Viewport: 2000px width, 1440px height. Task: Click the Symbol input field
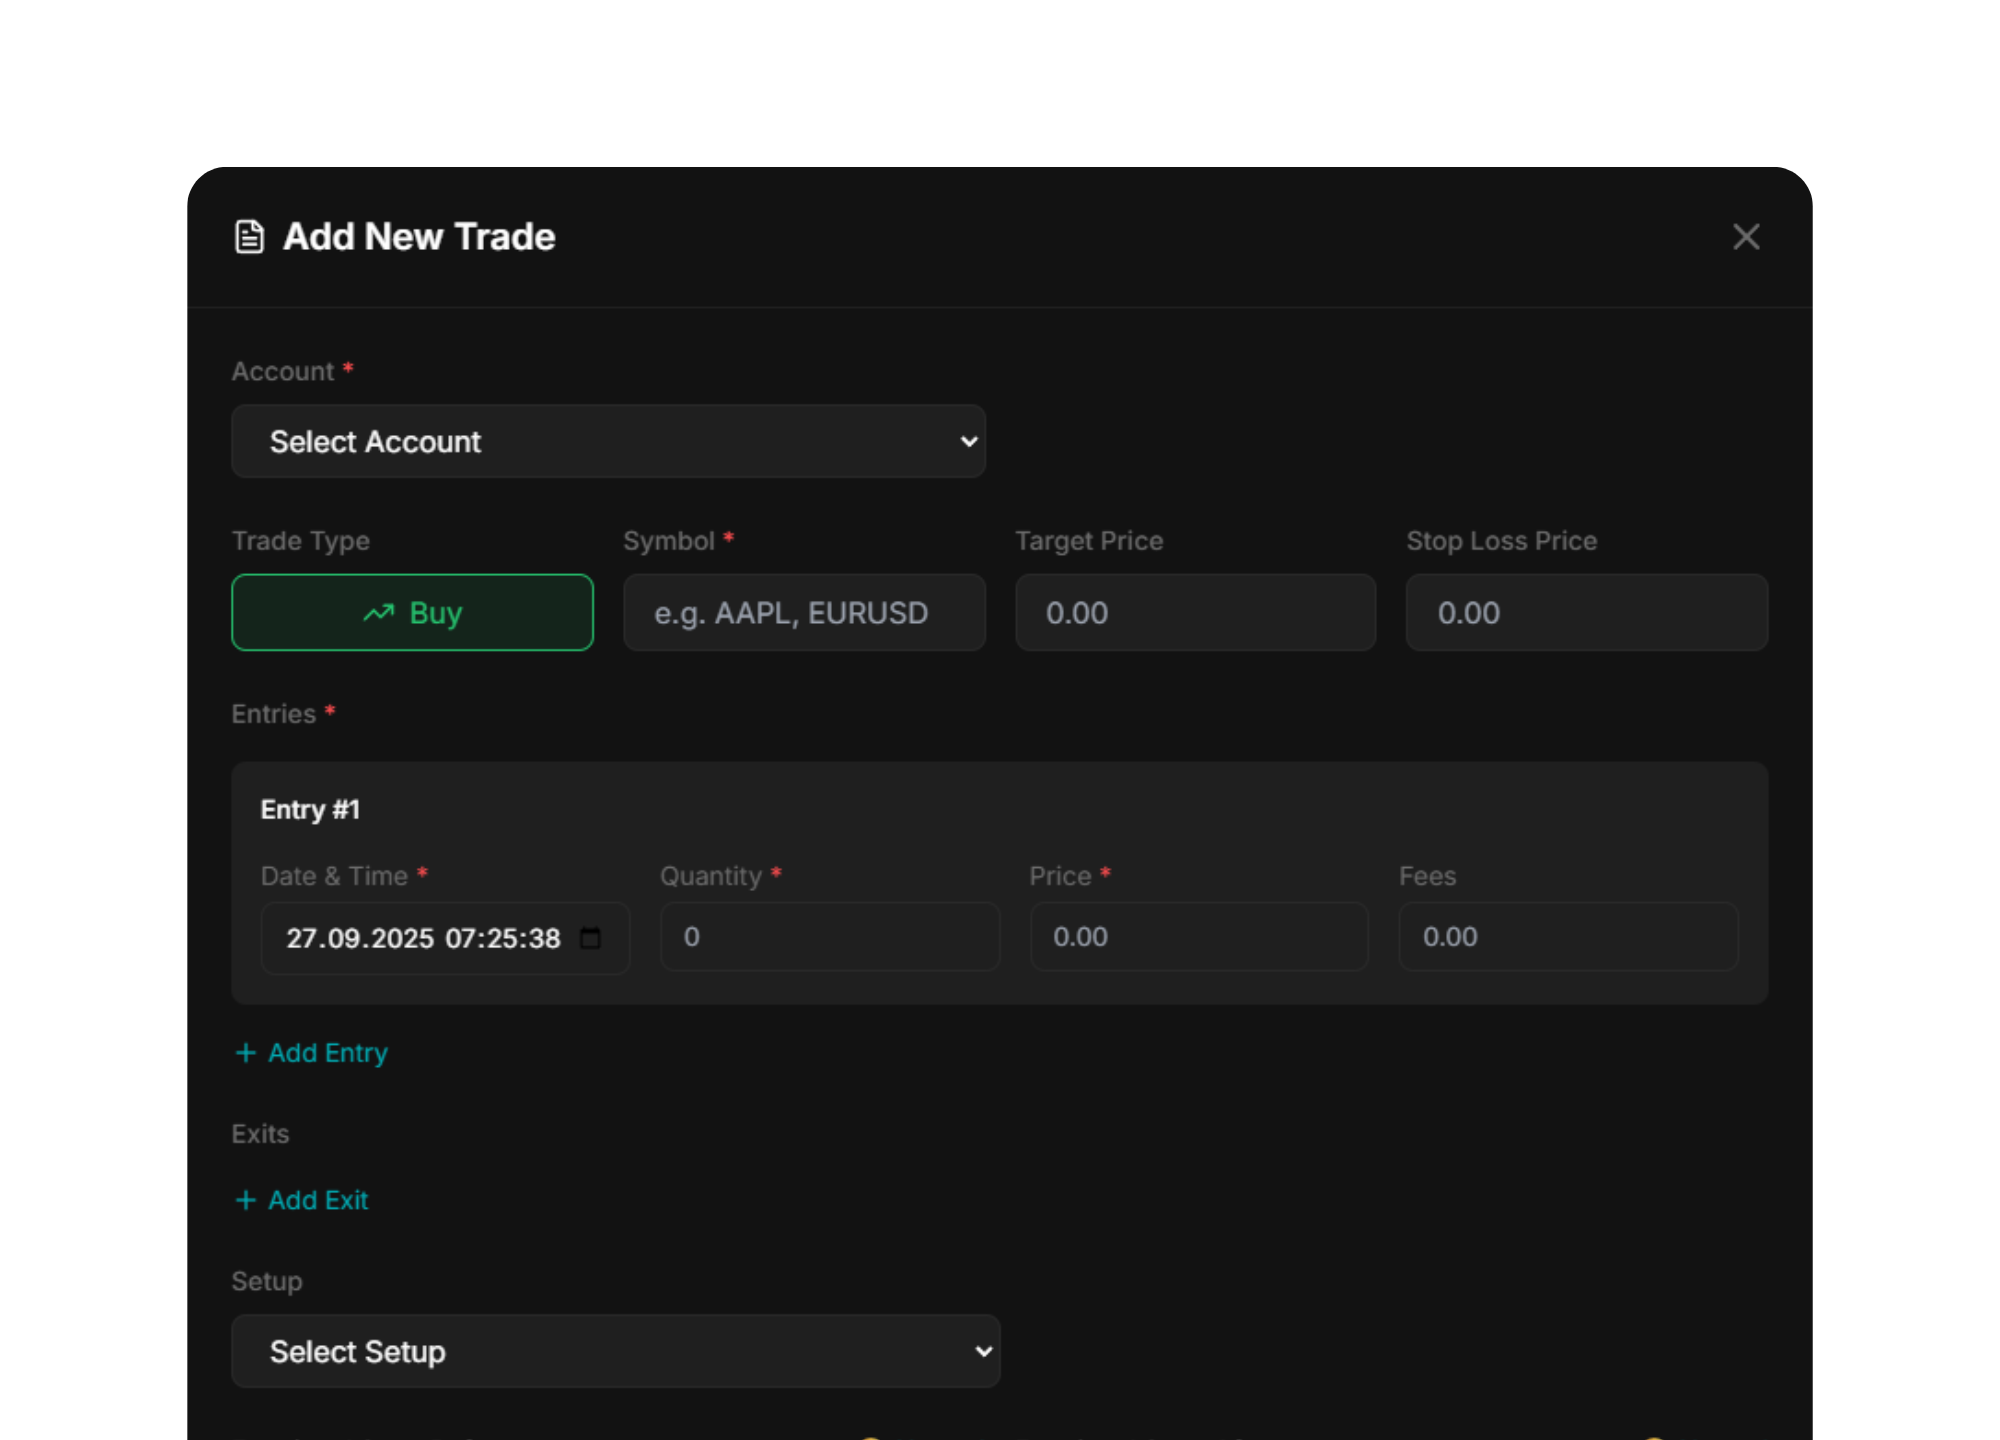(x=804, y=613)
